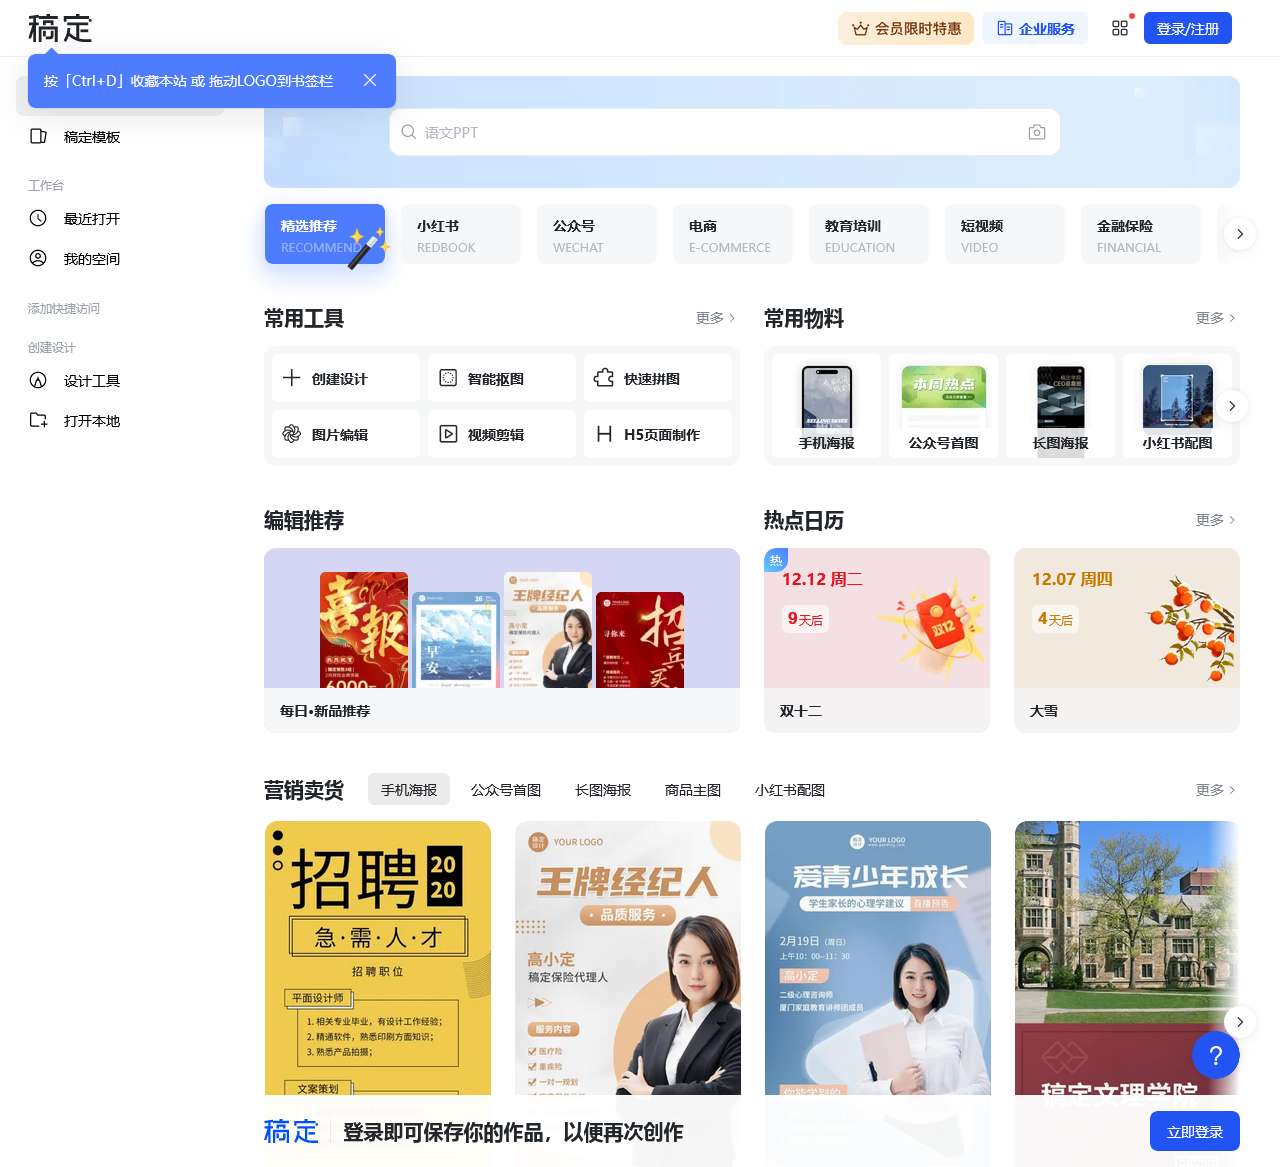This screenshot has height=1167, width=1280.
Task: Switch to 小红书 REDBOOK category tab
Action: coord(461,235)
